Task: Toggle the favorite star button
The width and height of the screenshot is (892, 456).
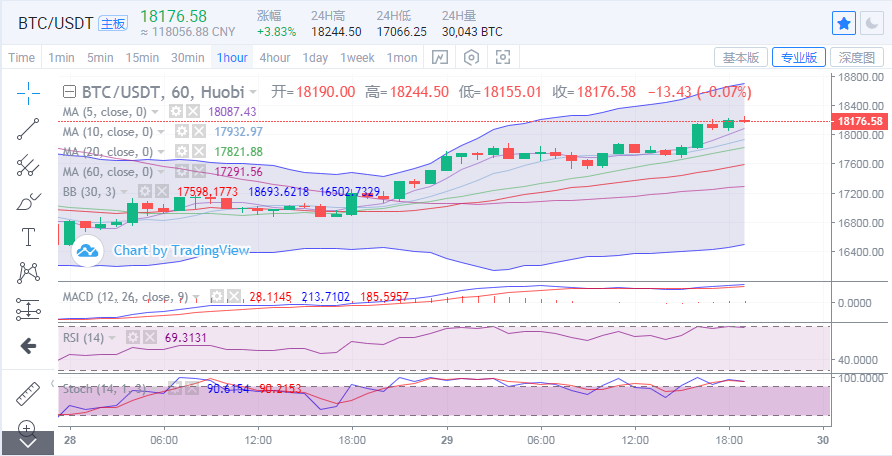Action: (x=844, y=22)
